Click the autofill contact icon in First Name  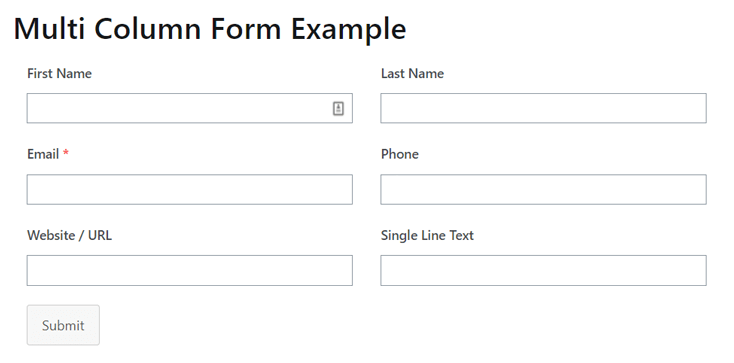click(338, 108)
